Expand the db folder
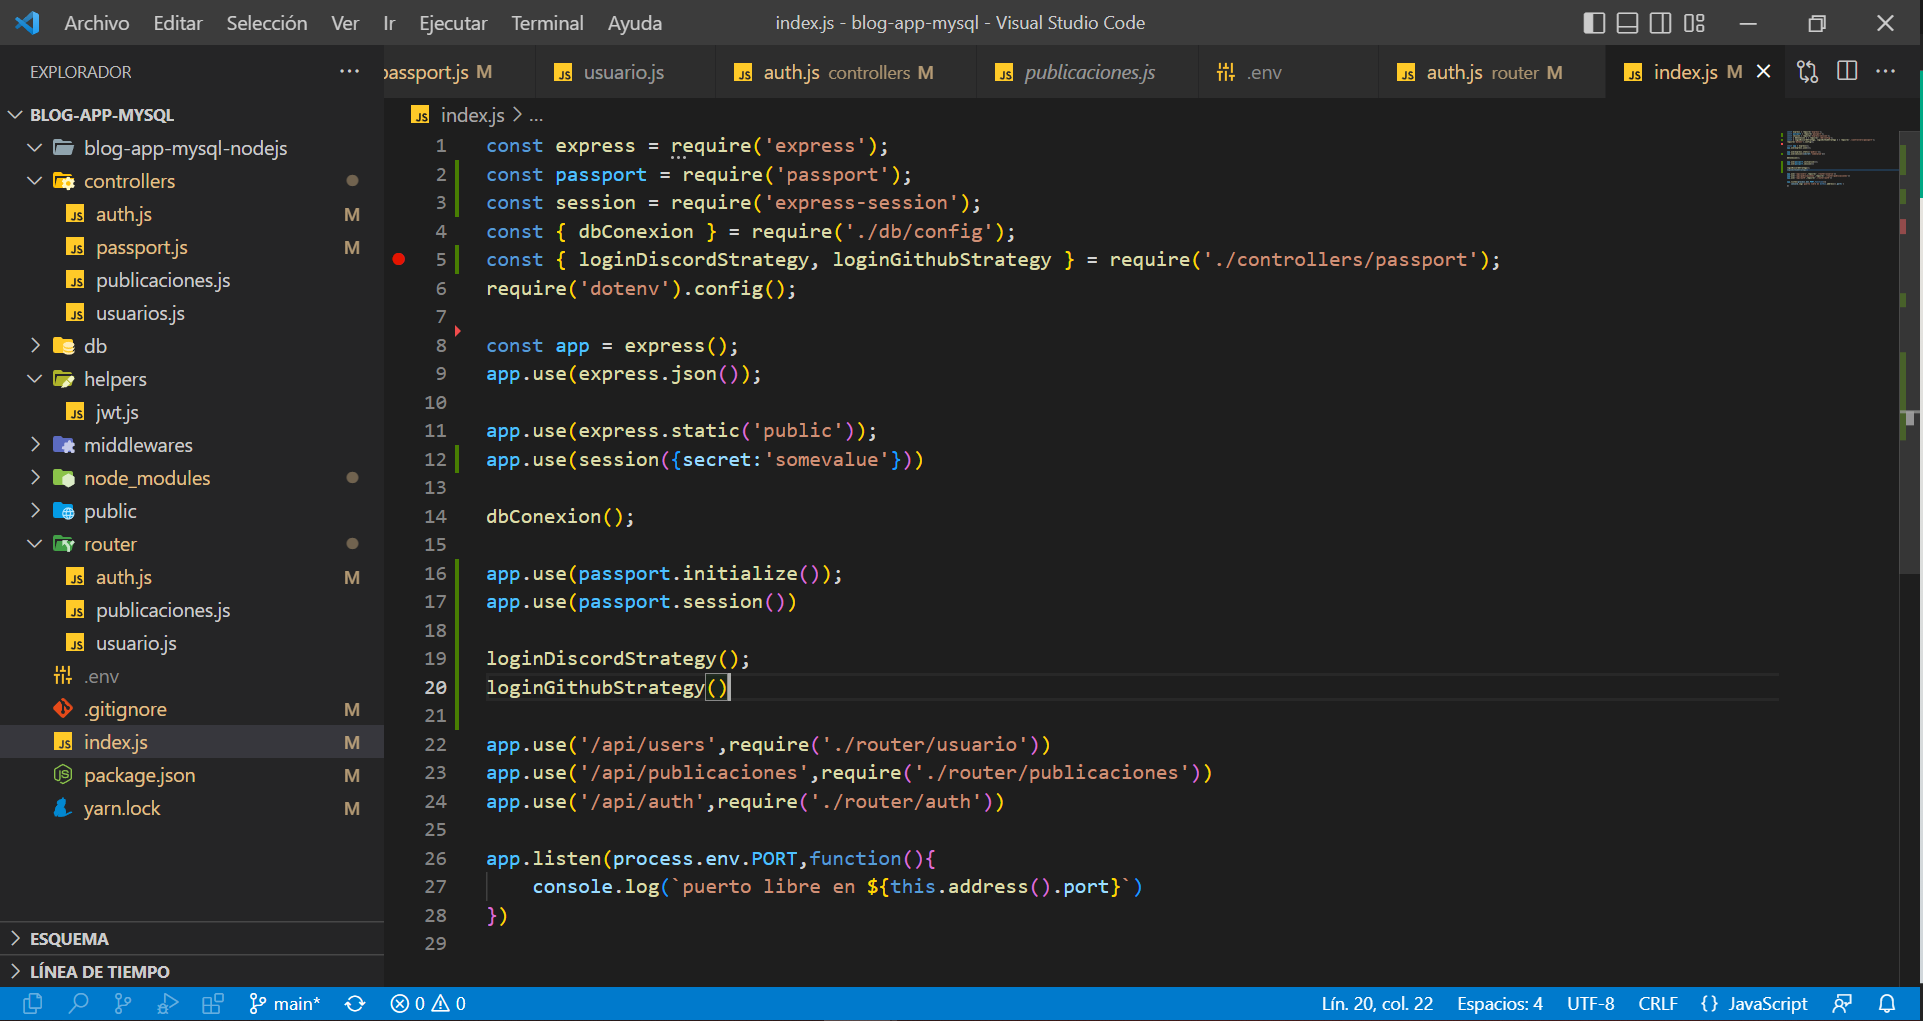 35,346
